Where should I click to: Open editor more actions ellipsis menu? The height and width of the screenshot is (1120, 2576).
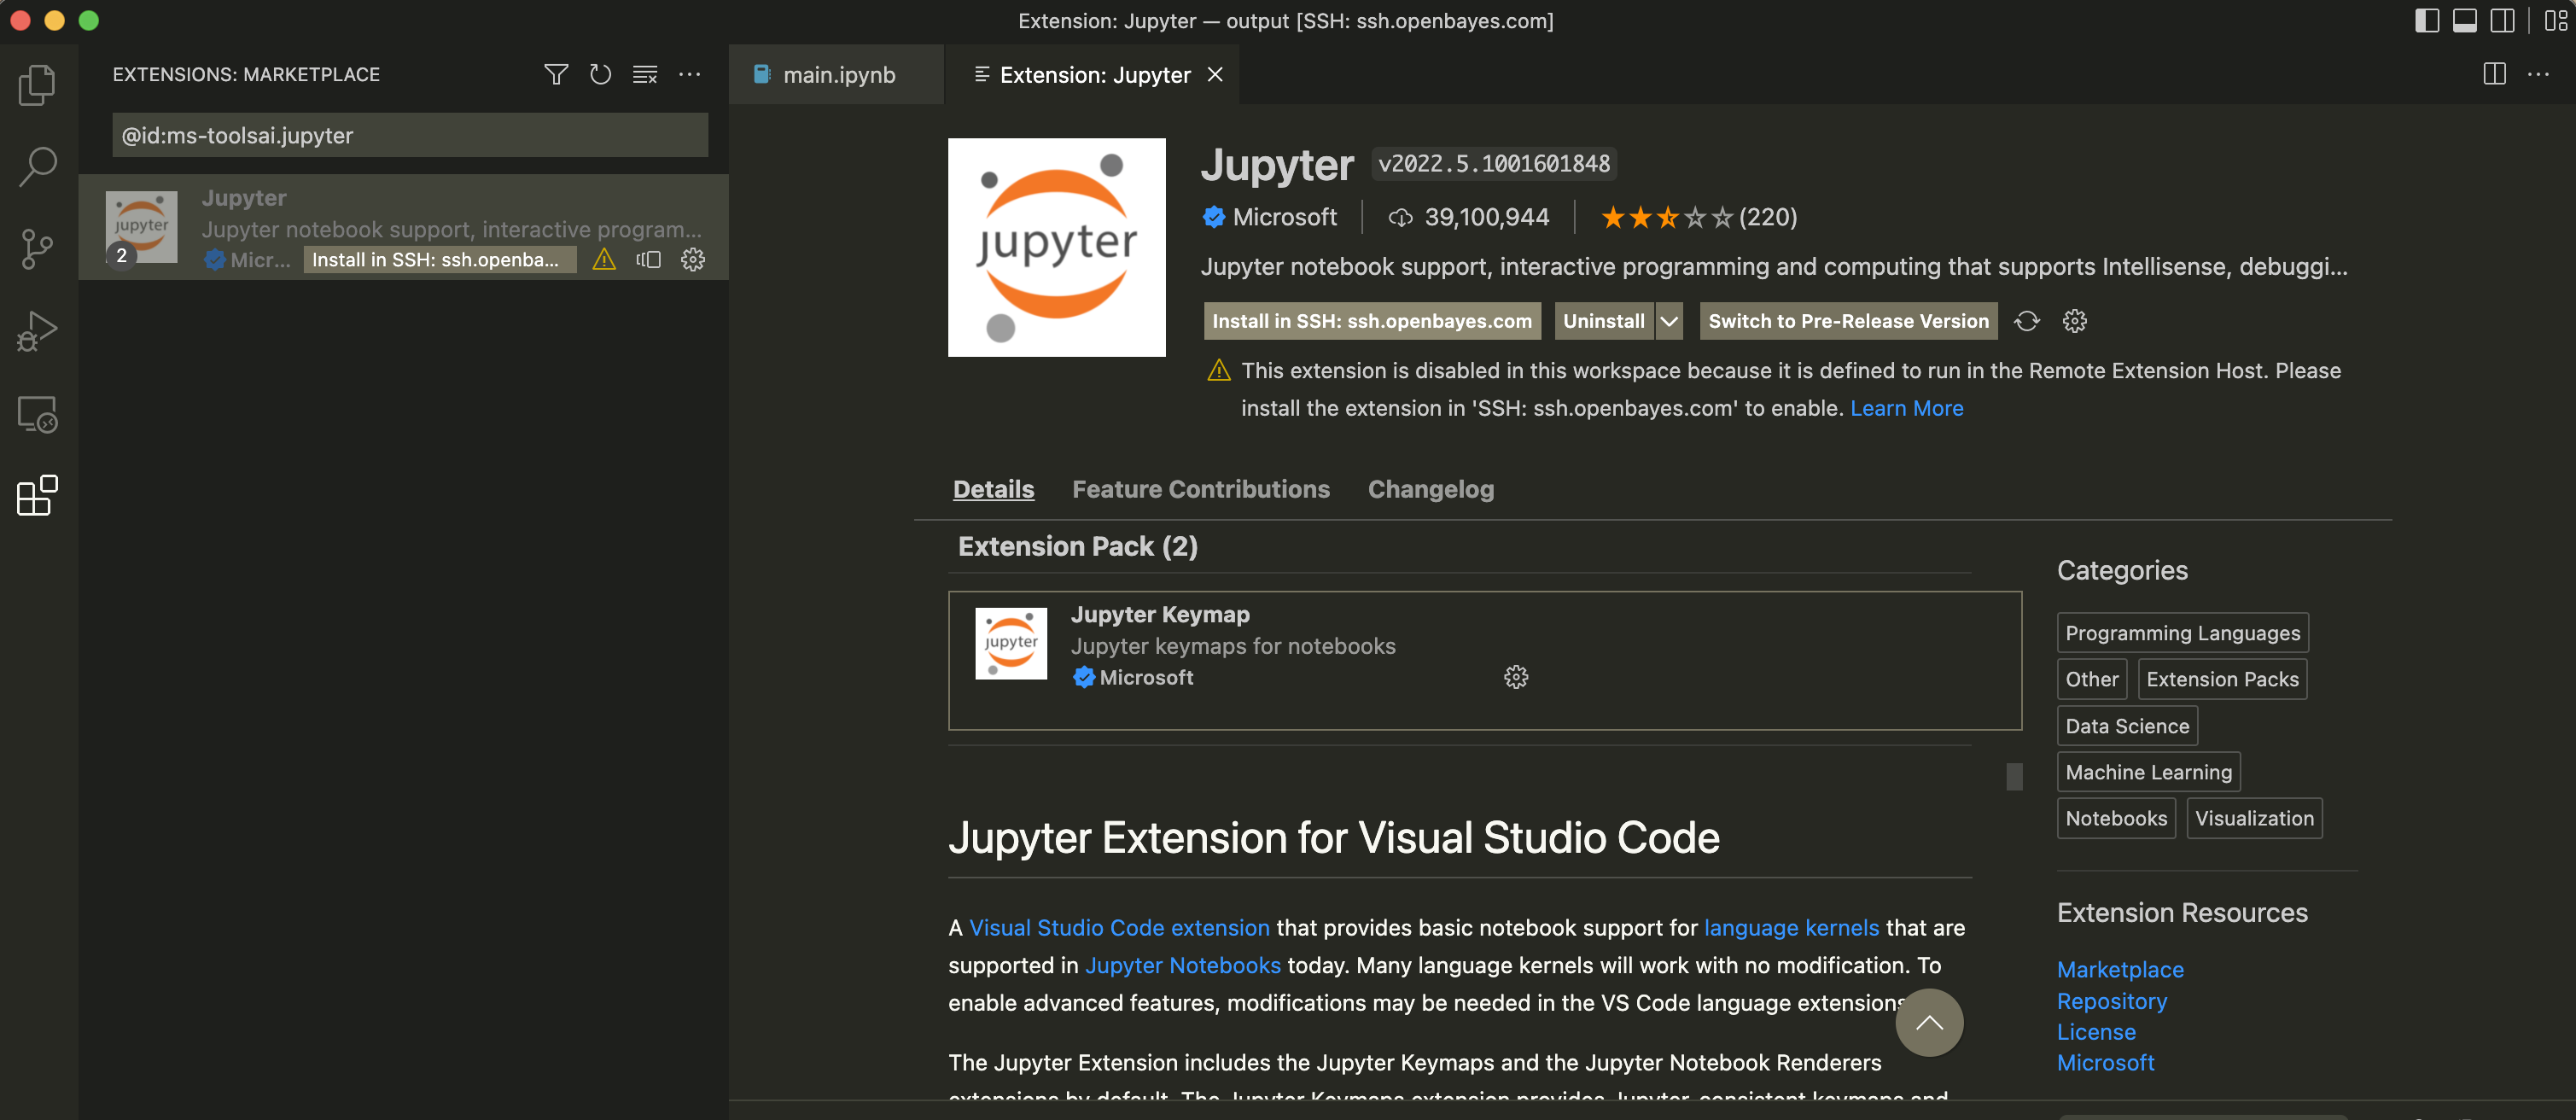point(2538,74)
